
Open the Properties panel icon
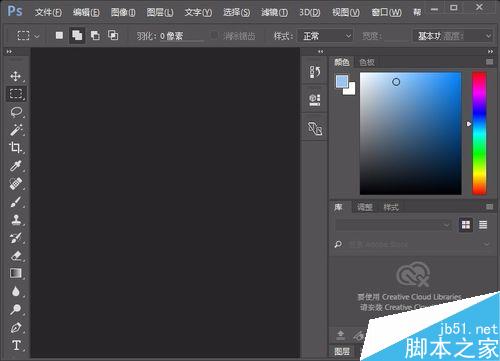coord(314,100)
